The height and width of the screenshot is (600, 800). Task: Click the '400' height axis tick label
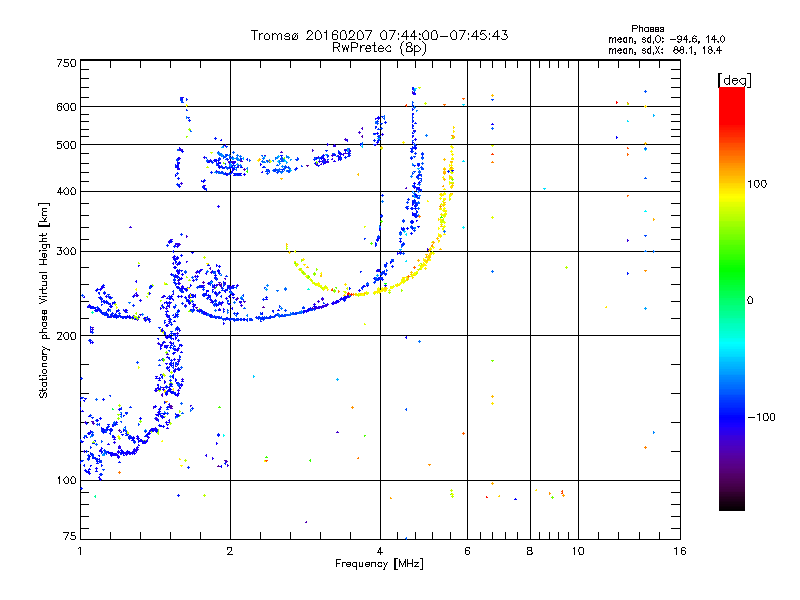66,191
